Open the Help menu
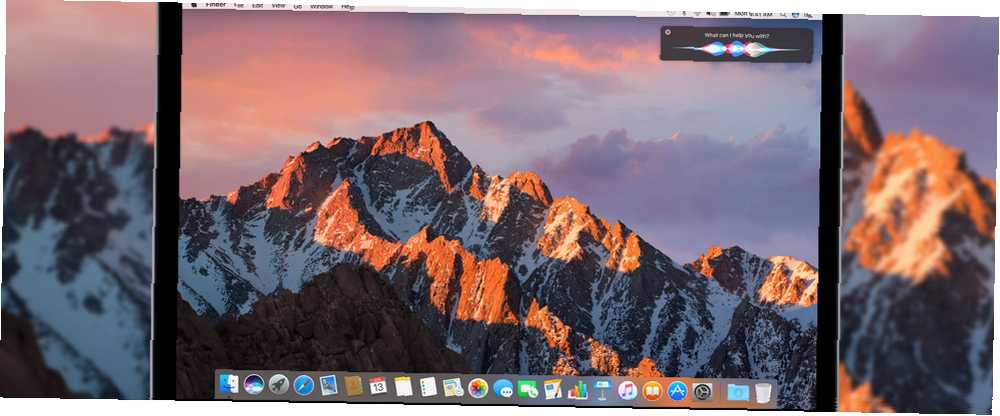The height and width of the screenshot is (416, 1000). point(348,7)
